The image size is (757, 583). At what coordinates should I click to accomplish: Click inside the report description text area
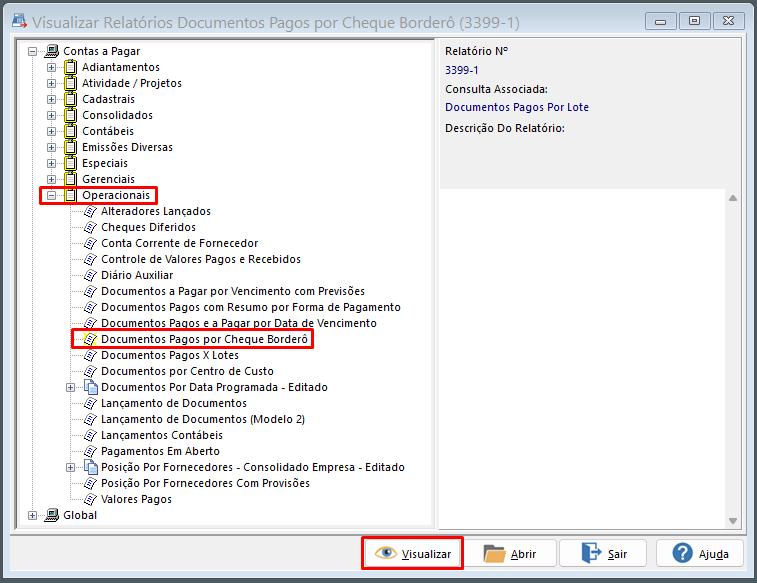coord(582,359)
